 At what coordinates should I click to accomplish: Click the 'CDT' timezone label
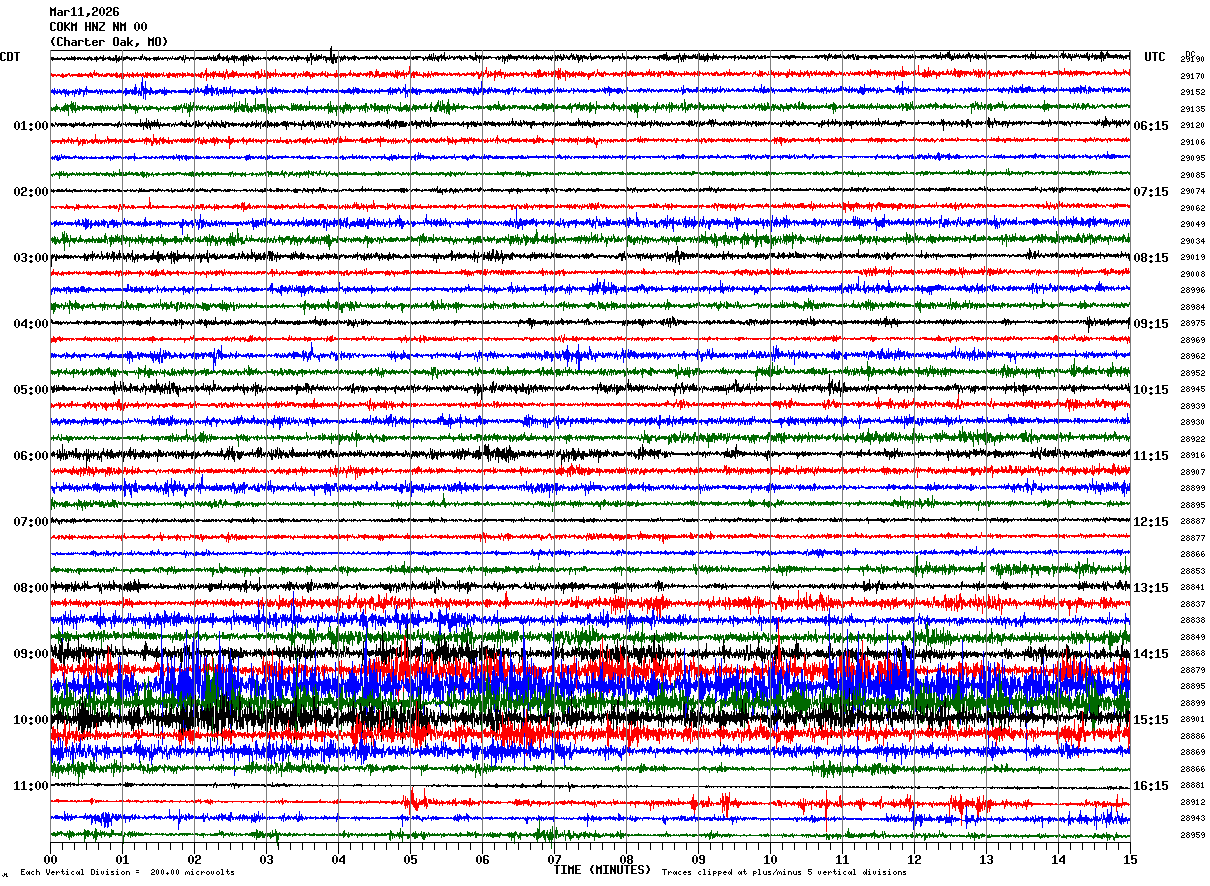10,57
